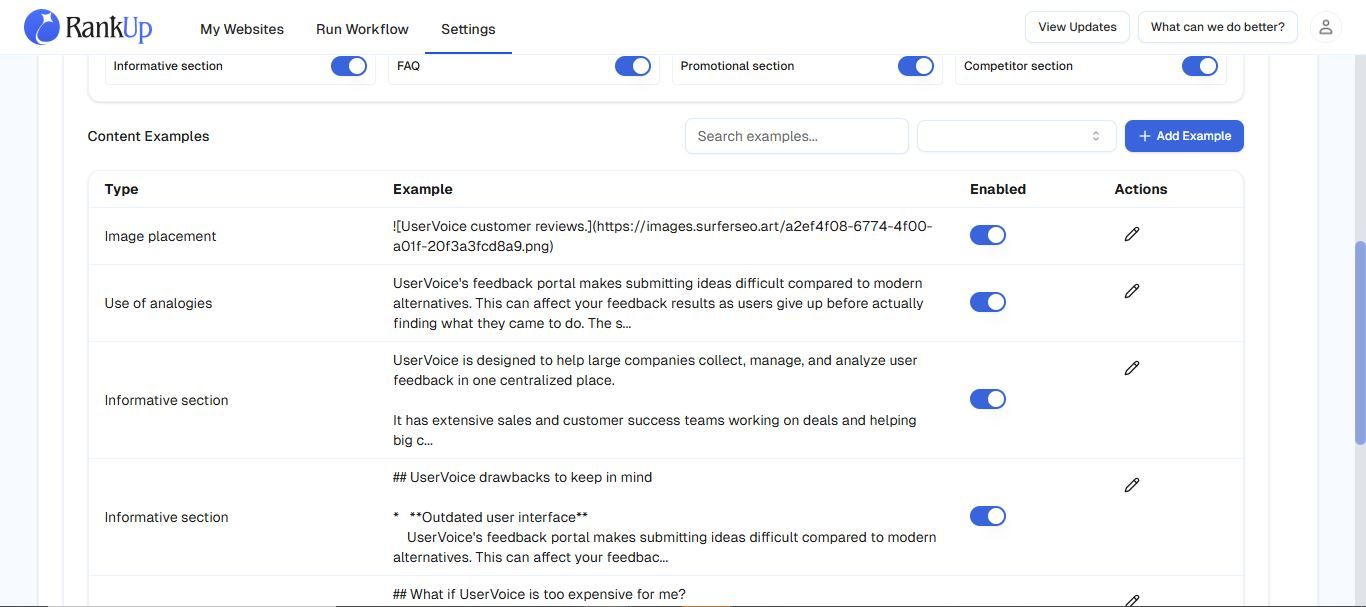The image size is (1366, 607).
Task: Focus the Search examples field
Action: [x=796, y=136]
